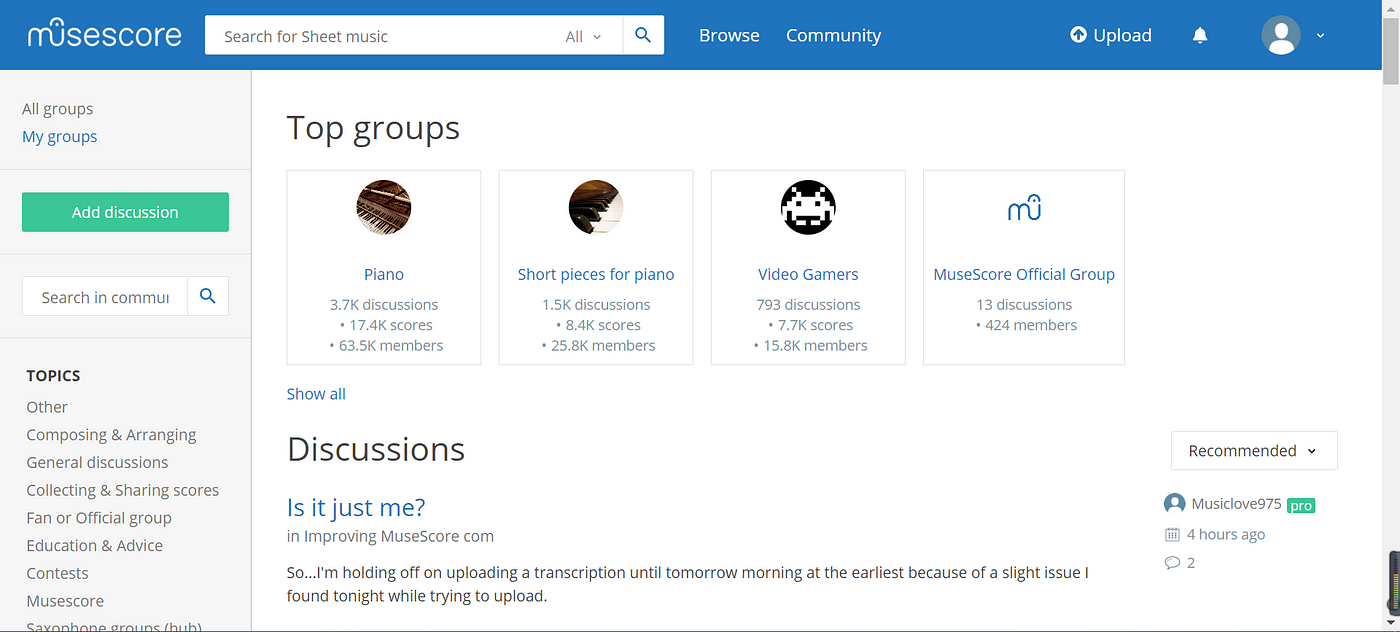The width and height of the screenshot is (1400, 632).
Task: Click the Video Gamers pixel invader icon
Action: [808, 208]
